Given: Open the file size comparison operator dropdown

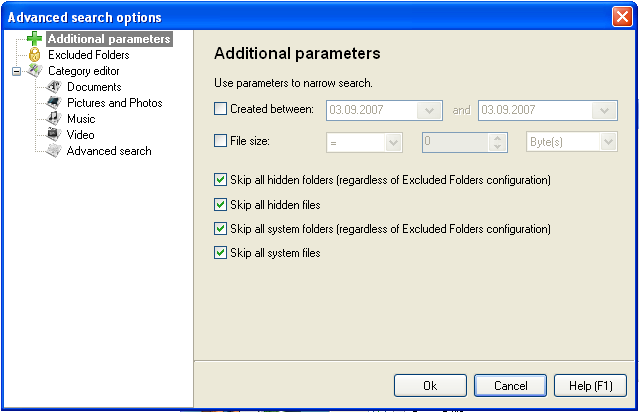Looking at the screenshot, I should point(393,143).
